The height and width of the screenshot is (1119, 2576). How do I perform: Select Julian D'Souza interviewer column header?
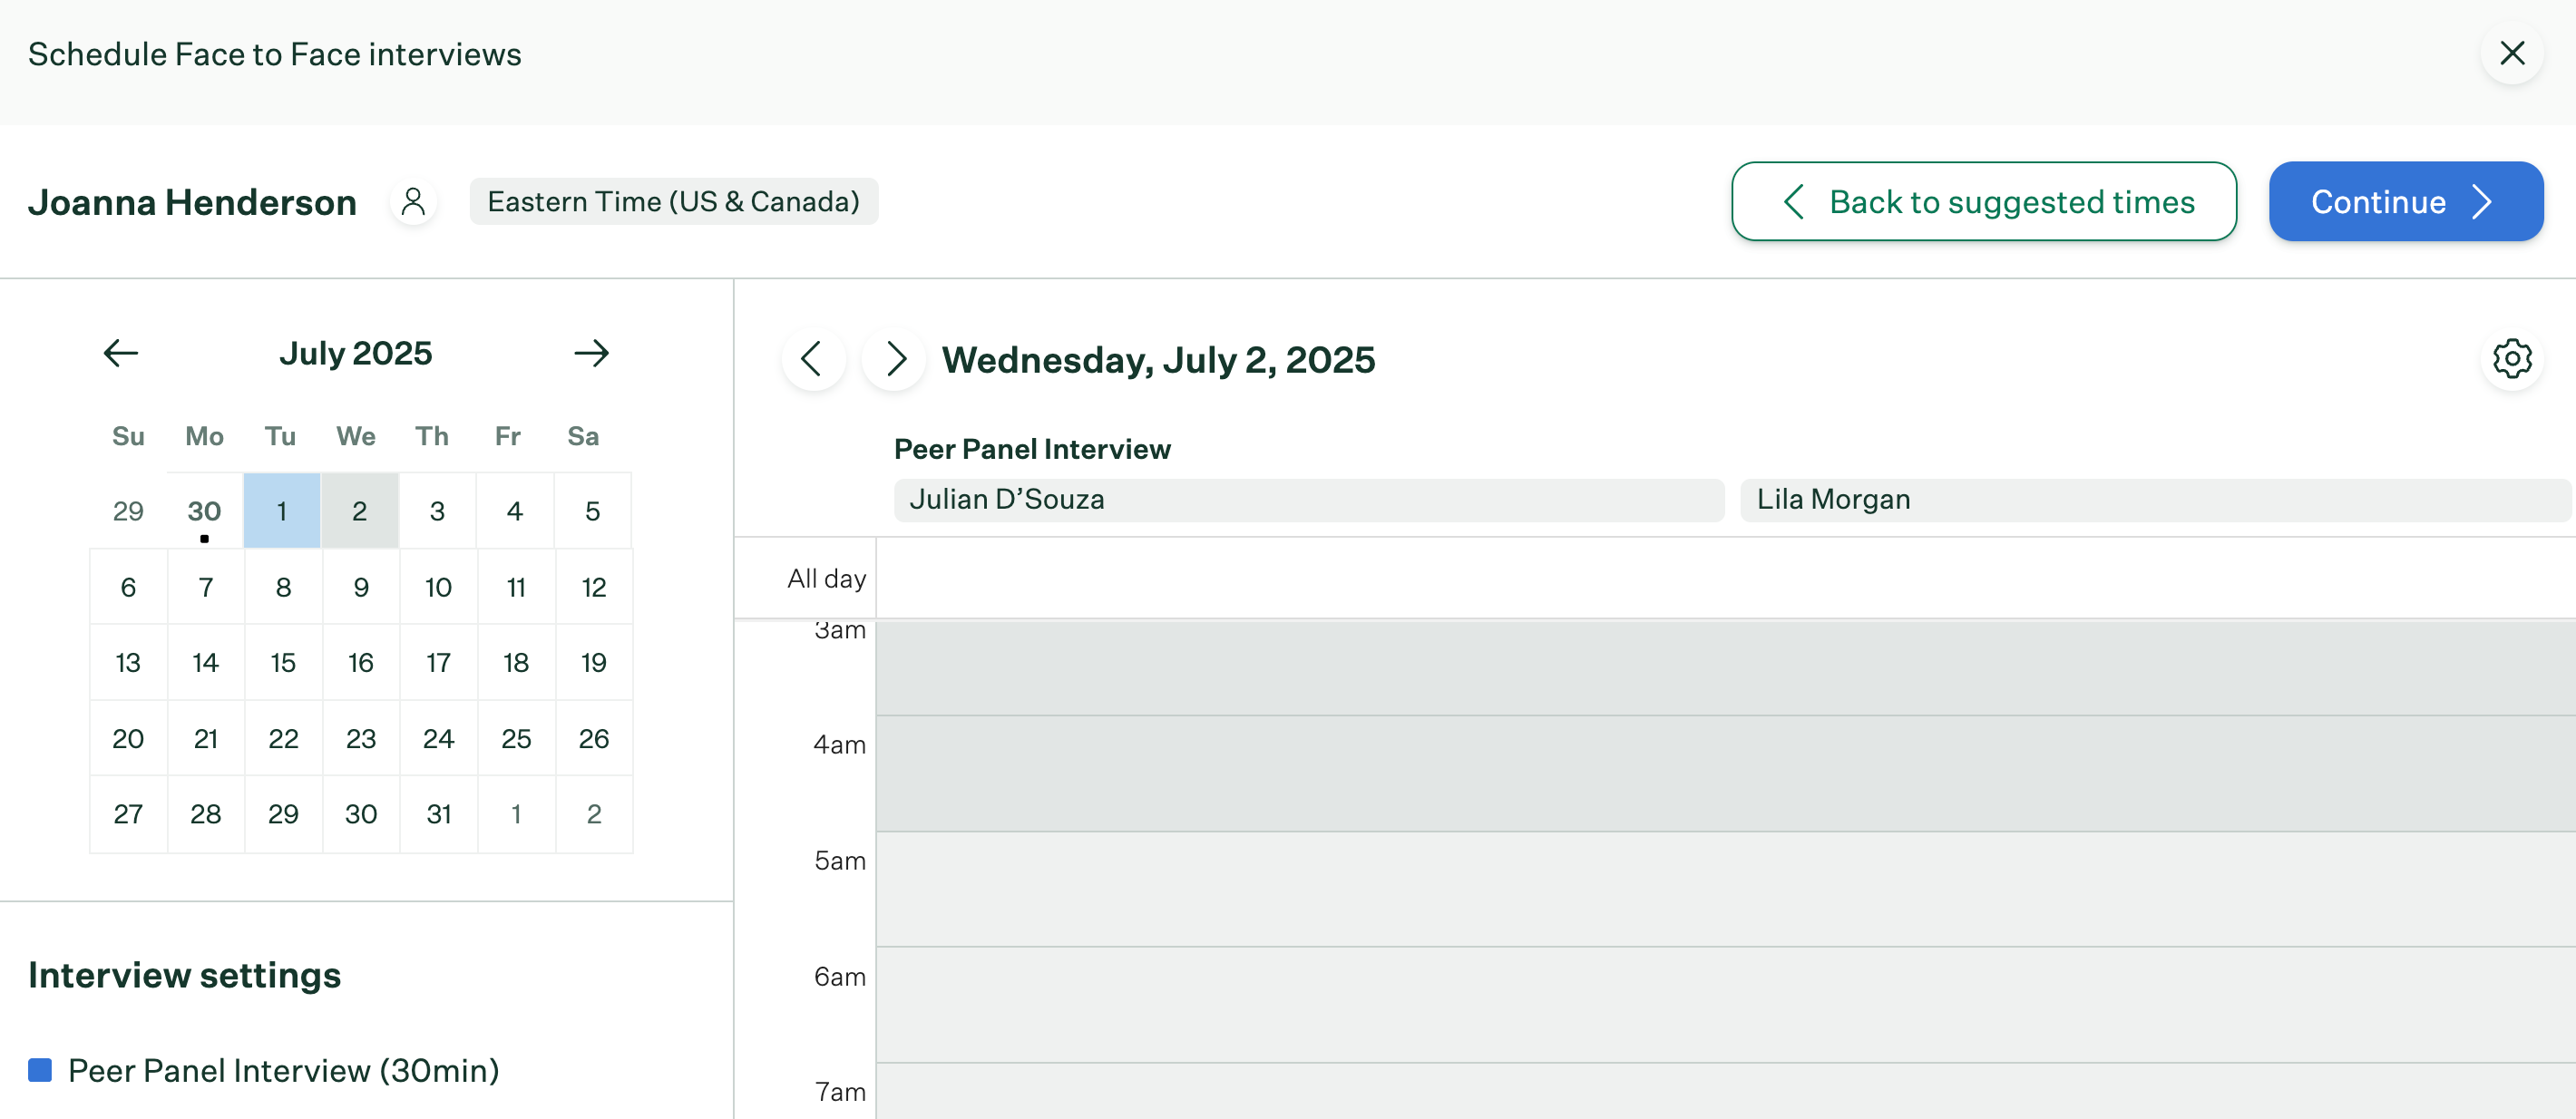[x=1308, y=500]
